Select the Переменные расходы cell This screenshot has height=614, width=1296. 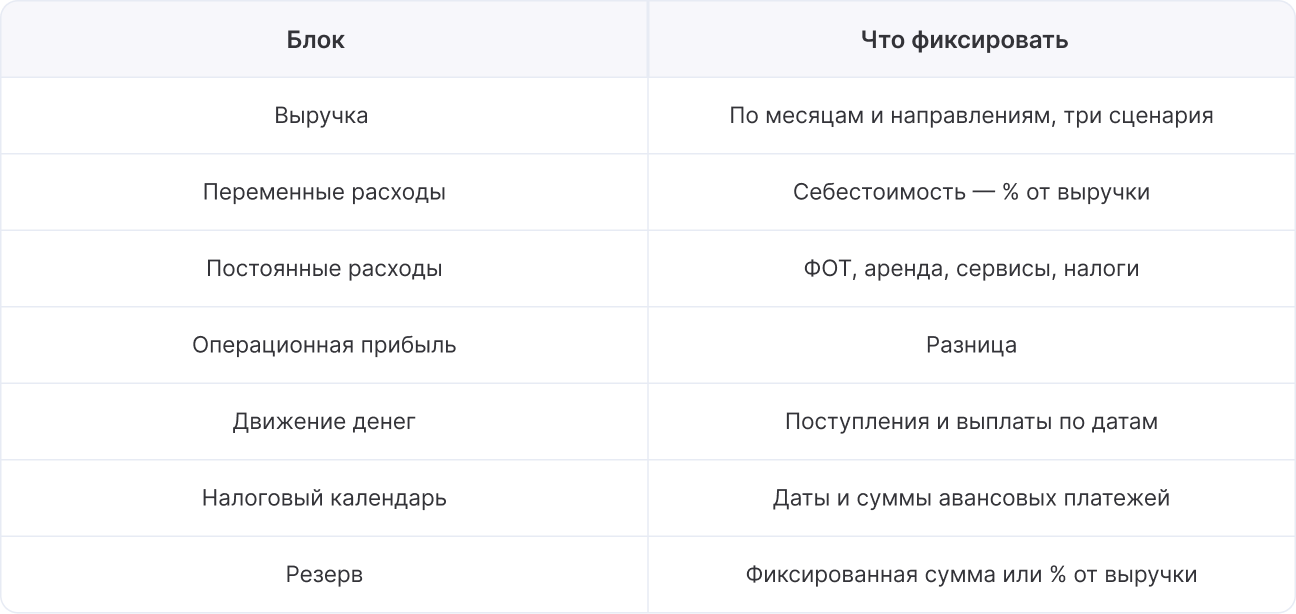324,192
